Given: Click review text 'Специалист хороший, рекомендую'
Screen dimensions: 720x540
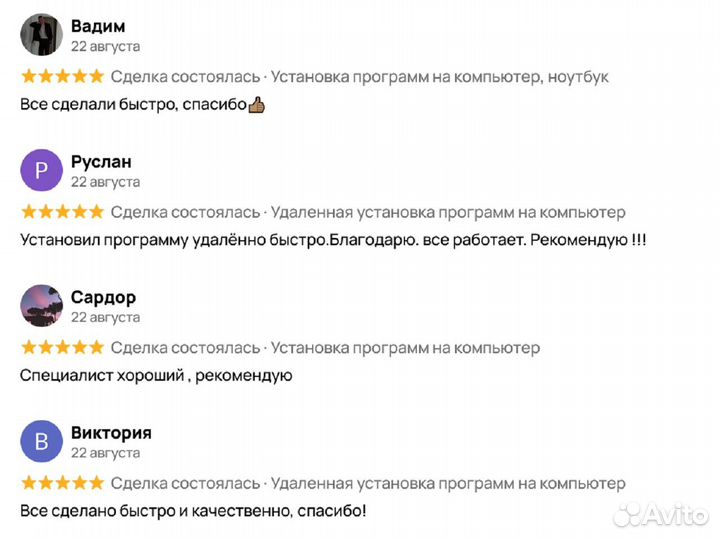Looking at the screenshot, I should (156, 376).
